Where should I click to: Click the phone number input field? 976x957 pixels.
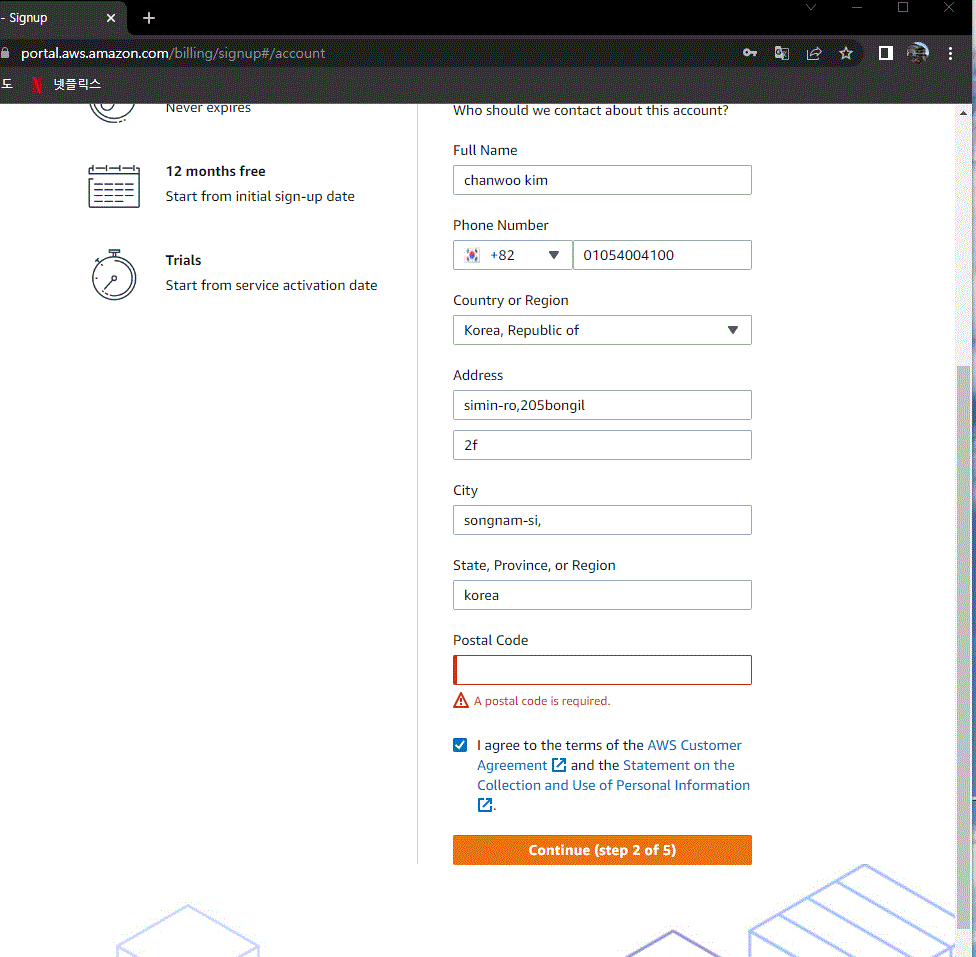click(x=662, y=255)
